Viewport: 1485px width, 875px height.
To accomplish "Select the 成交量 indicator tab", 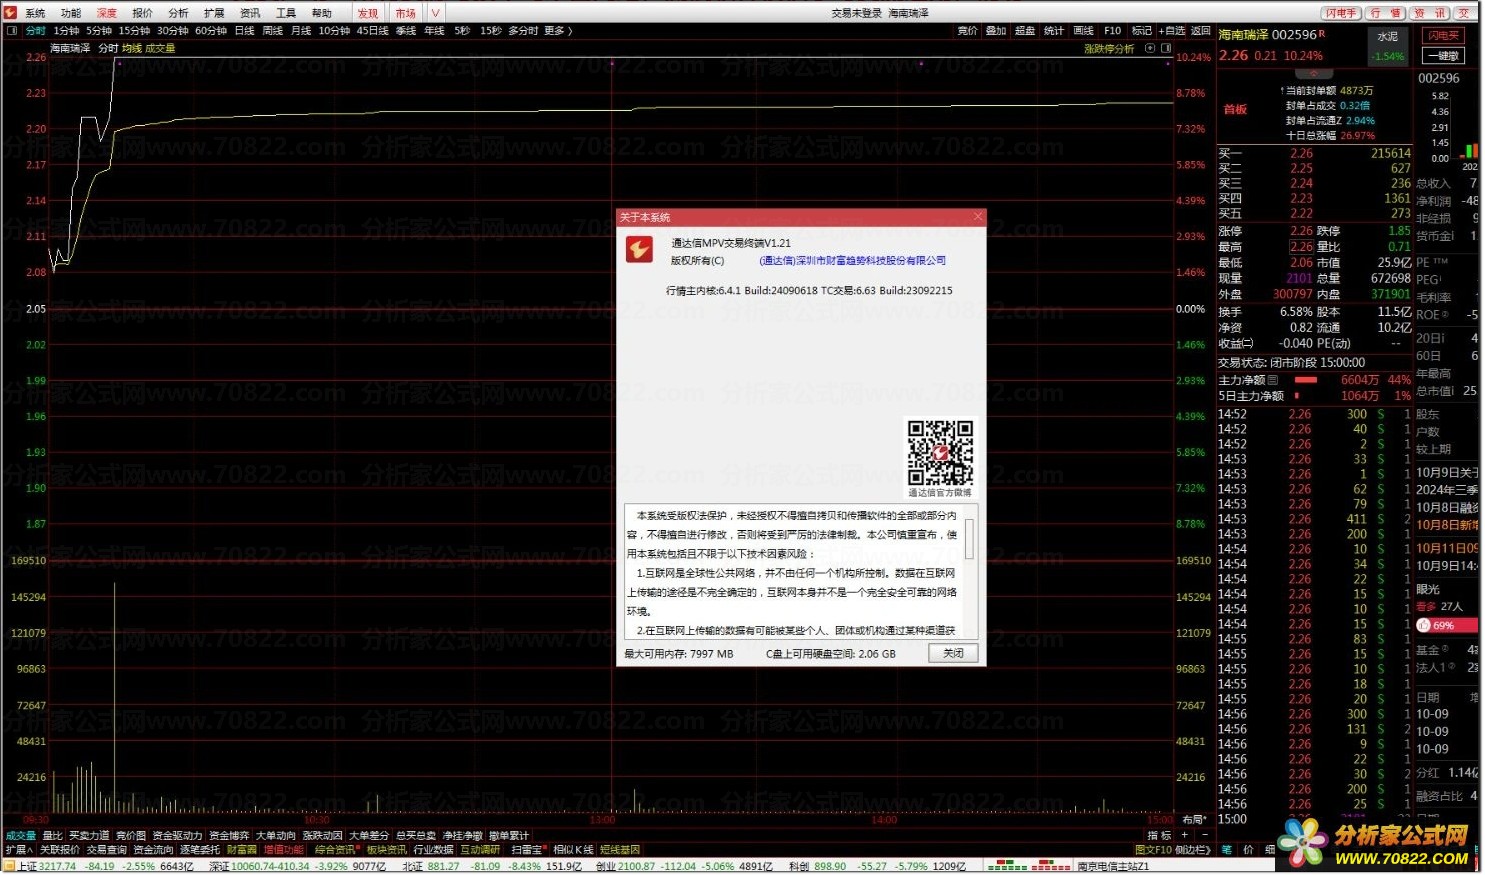I will [x=21, y=835].
